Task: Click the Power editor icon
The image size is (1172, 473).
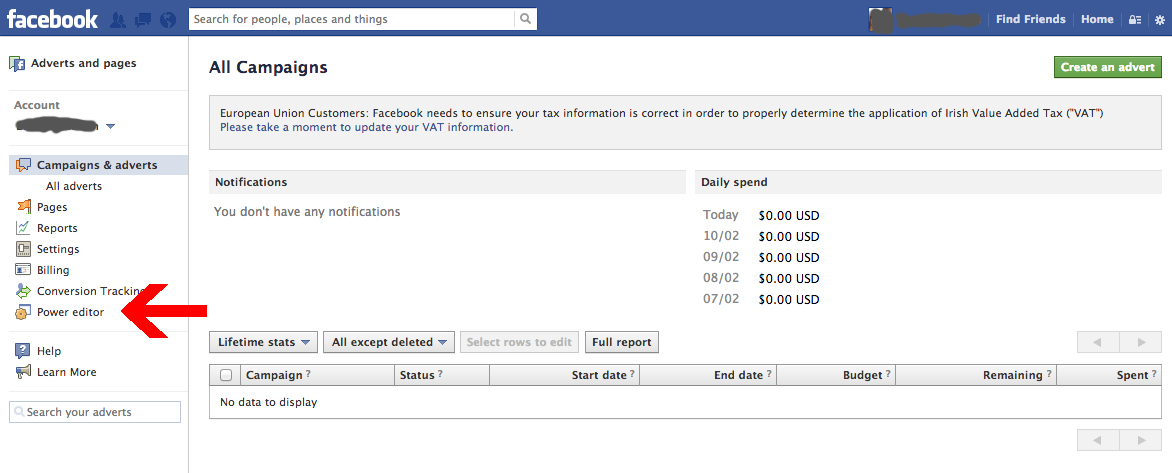Action: point(24,312)
